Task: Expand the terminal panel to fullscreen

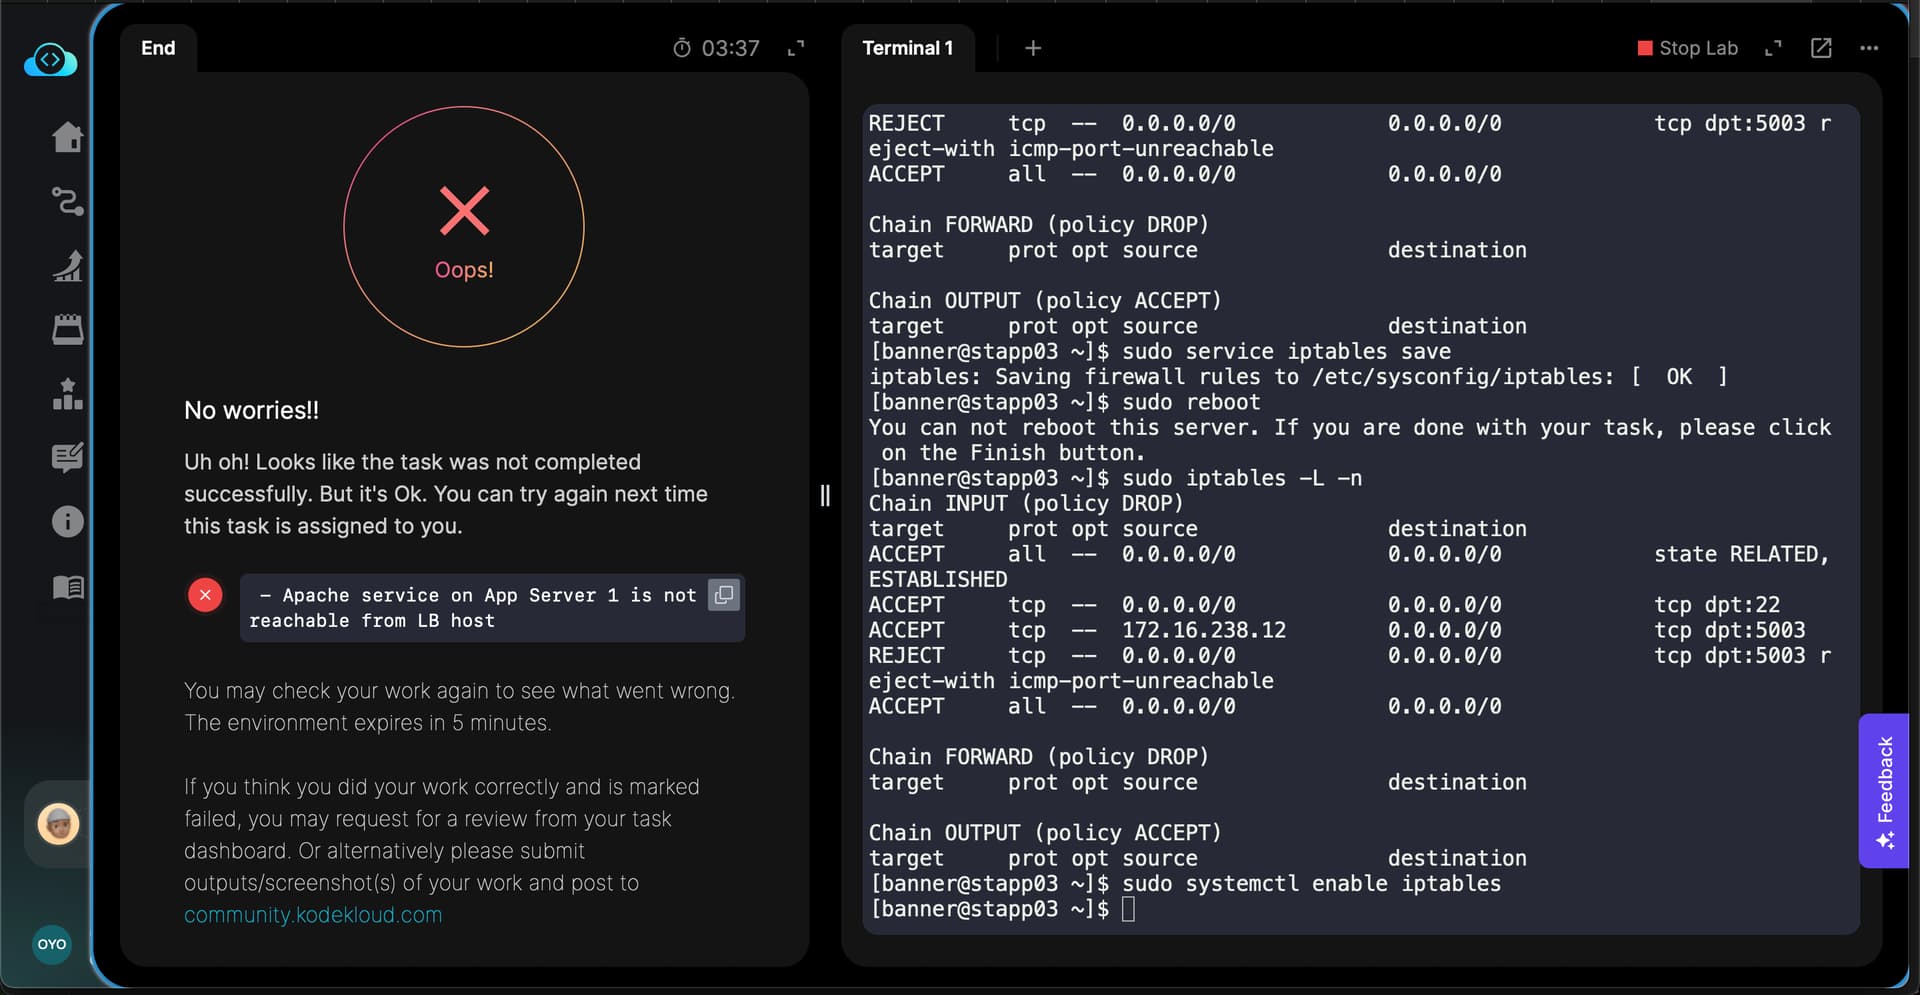Action: [x=1773, y=48]
